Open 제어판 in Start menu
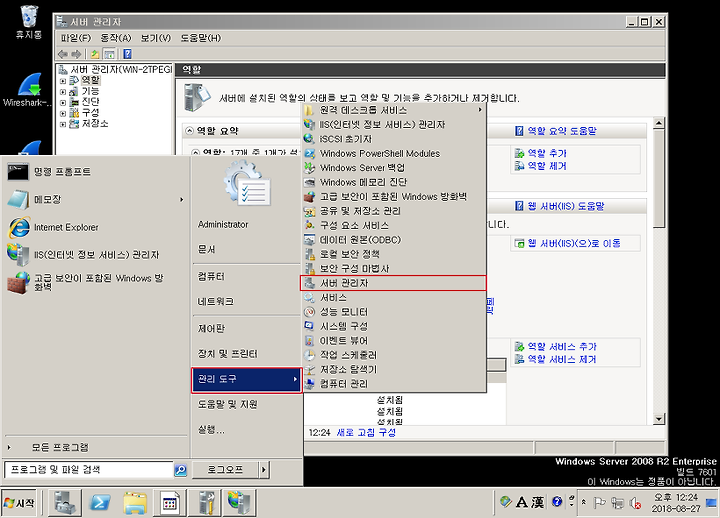The height and width of the screenshot is (518, 720). tap(211, 329)
